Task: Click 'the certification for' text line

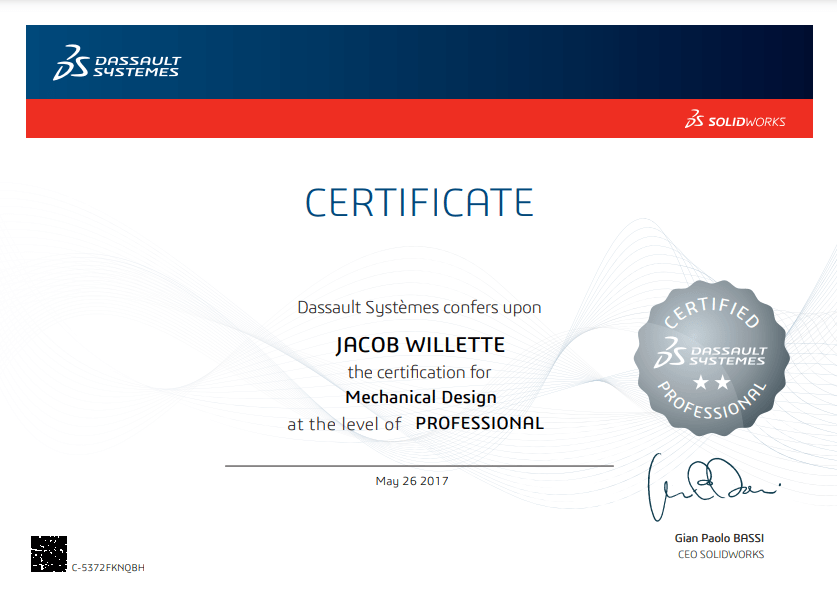Action: tap(419, 372)
